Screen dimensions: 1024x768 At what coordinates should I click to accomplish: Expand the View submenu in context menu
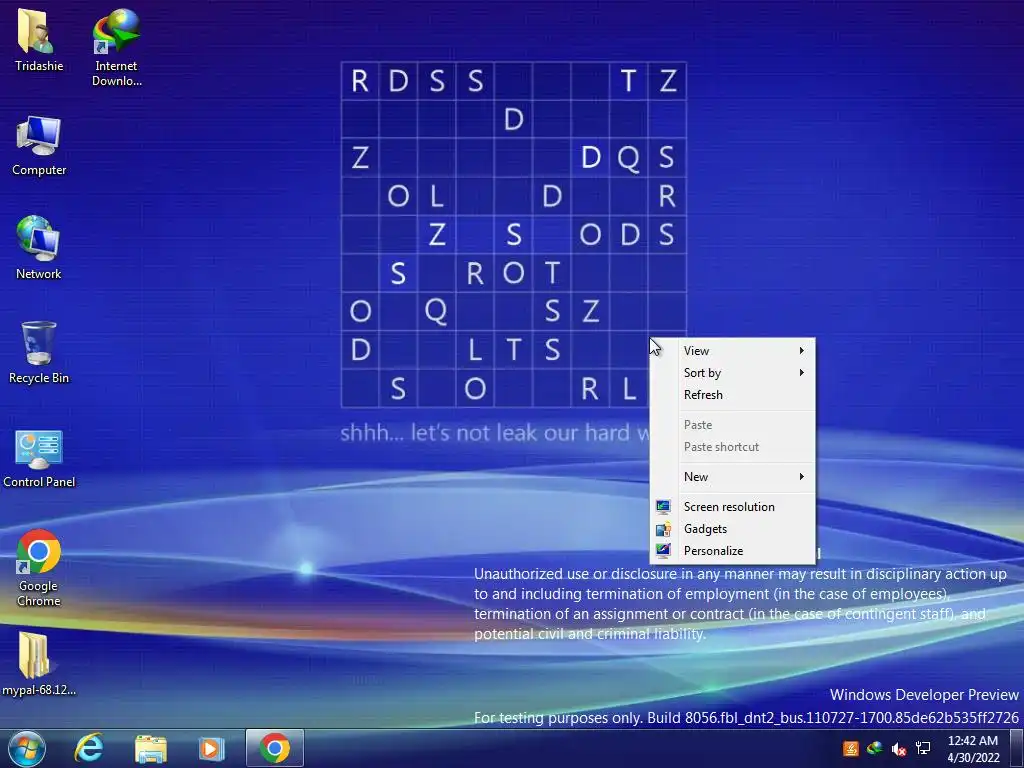pos(733,351)
